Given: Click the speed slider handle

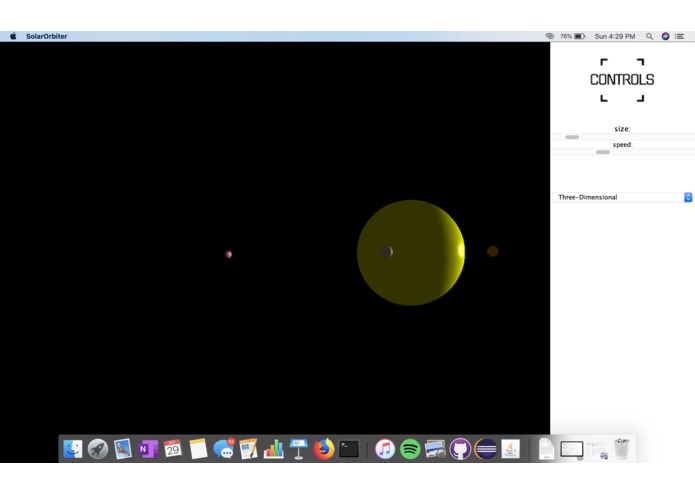Looking at the screenshot, I should click(x=602, y=152).
